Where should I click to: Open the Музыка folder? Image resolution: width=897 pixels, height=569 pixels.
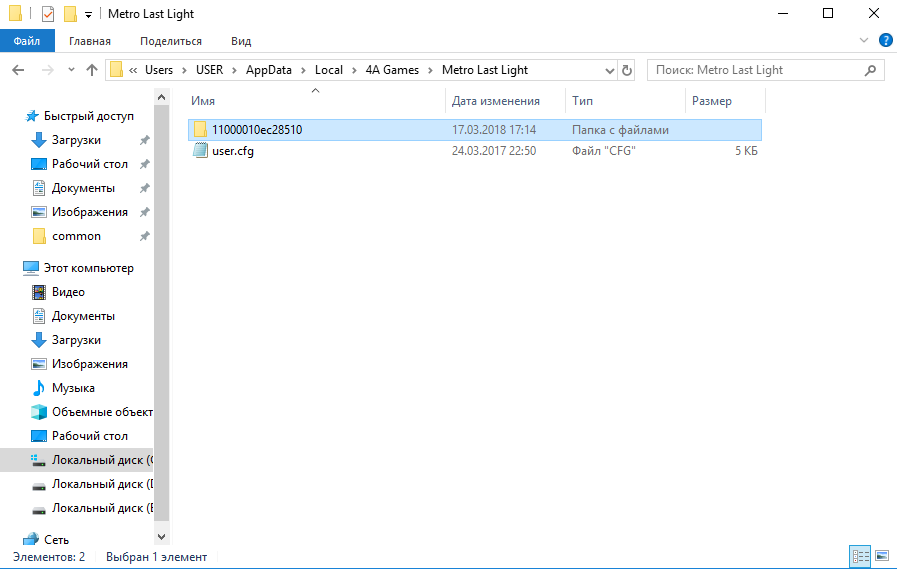click(73, 388)
